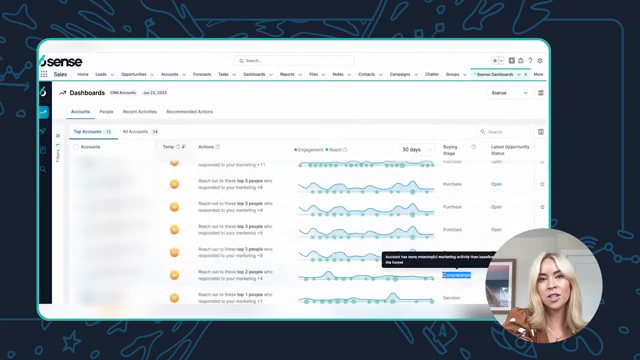Click the global Search field
Image resolution: width=640 pixels, height=360 pixels.
coord(294,60)
